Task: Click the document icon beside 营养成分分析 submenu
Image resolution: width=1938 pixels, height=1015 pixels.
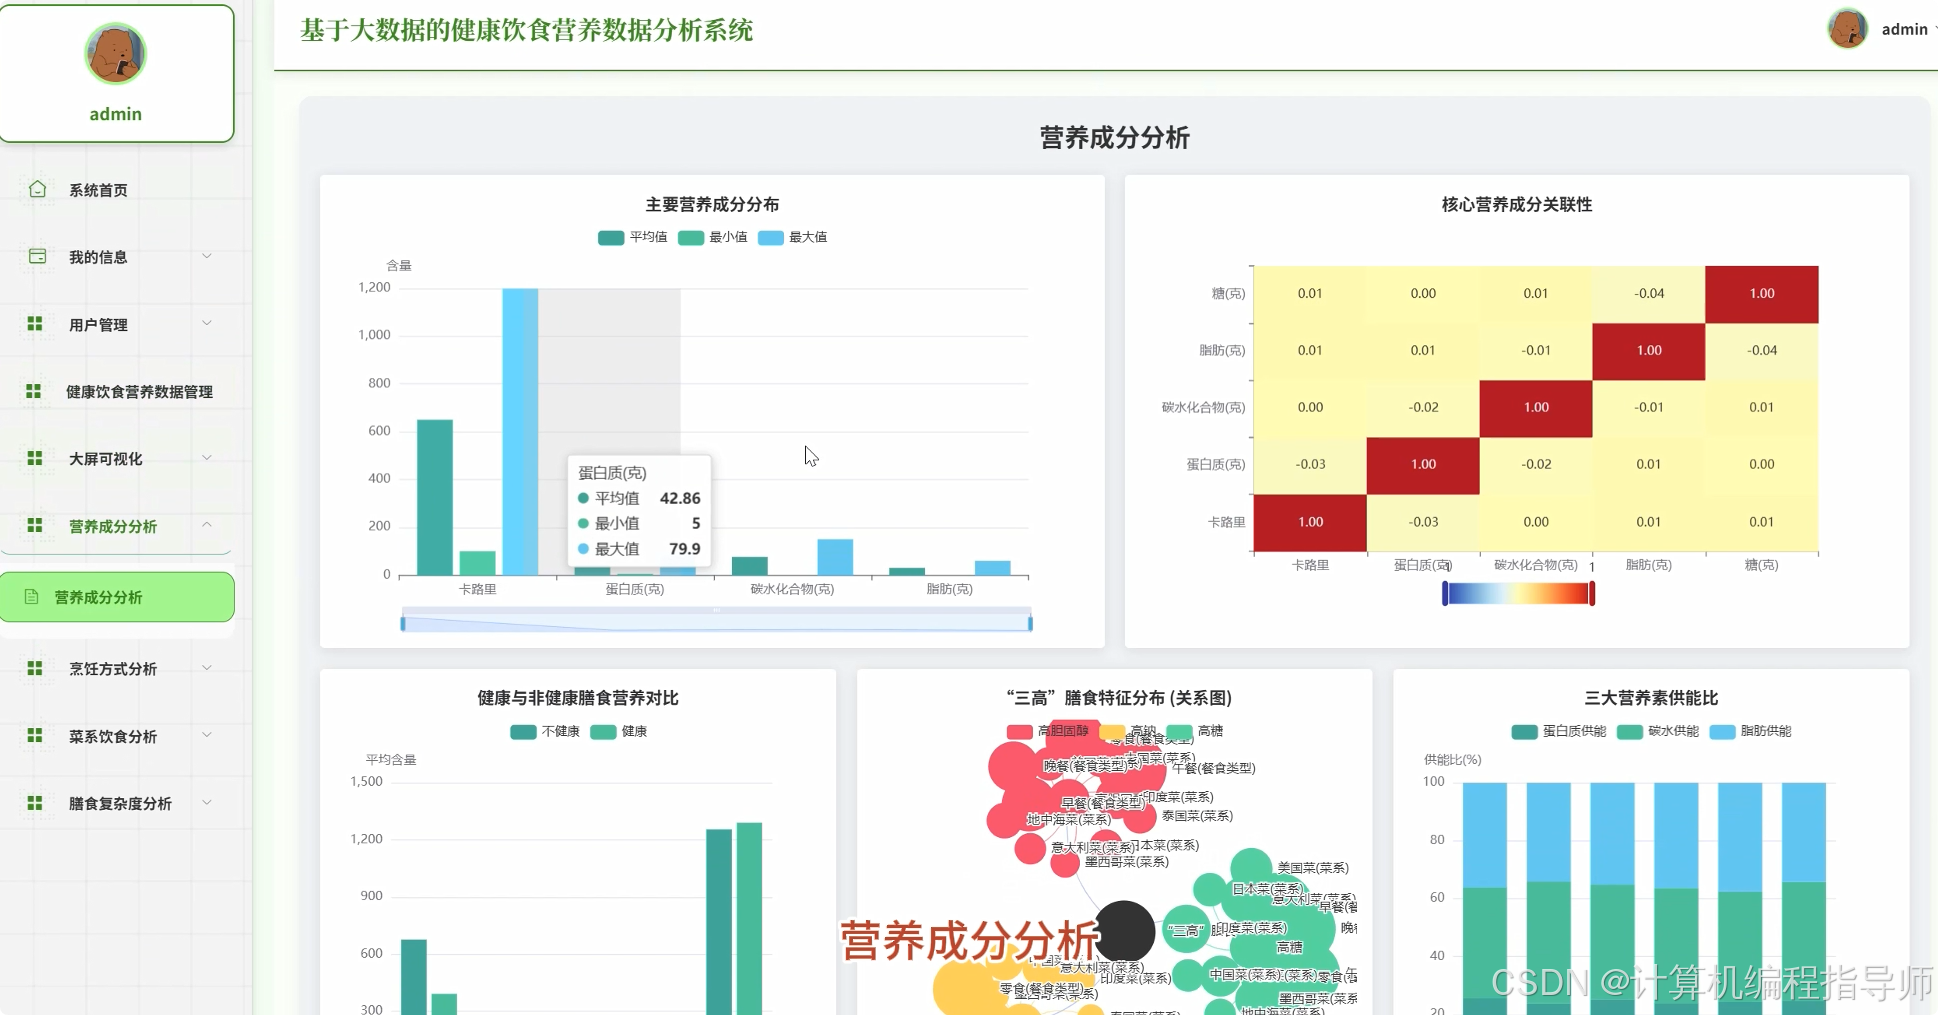Action: click(31, 596)
